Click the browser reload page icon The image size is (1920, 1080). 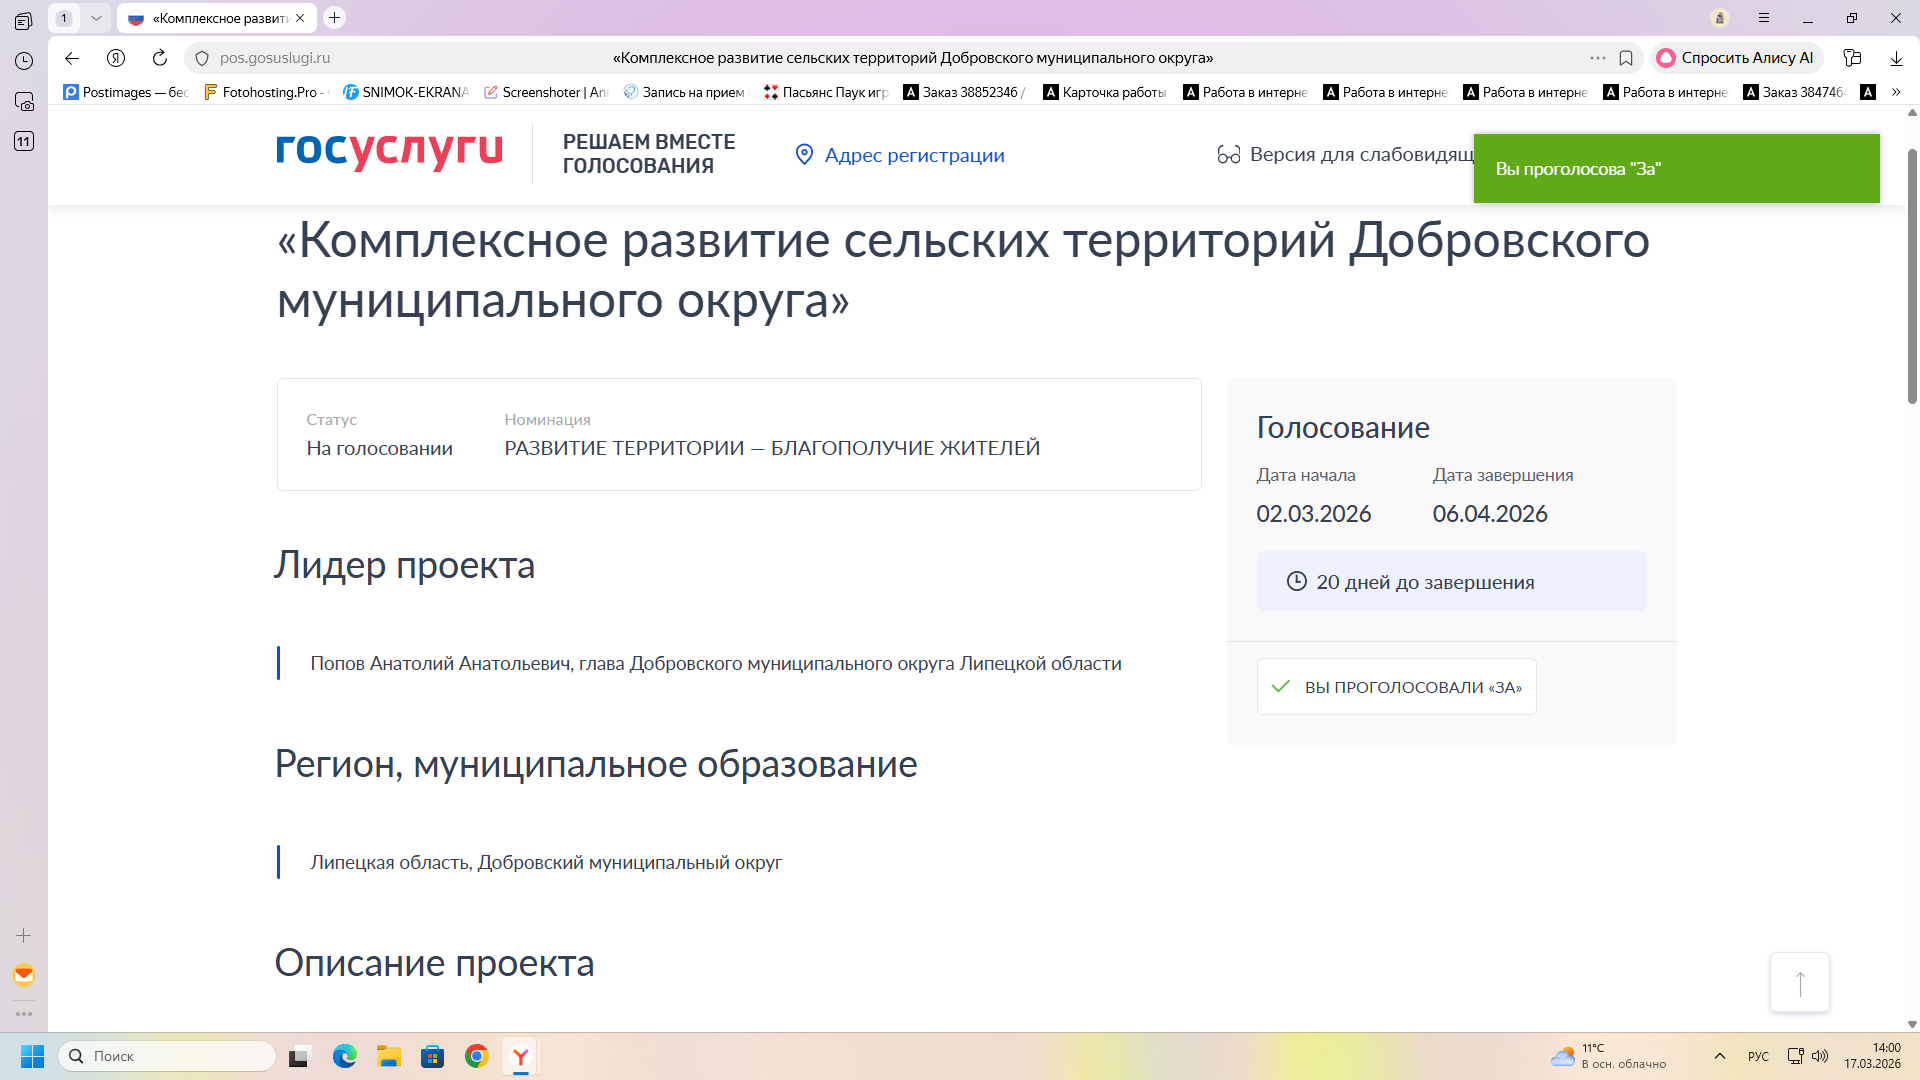[160, 58]
